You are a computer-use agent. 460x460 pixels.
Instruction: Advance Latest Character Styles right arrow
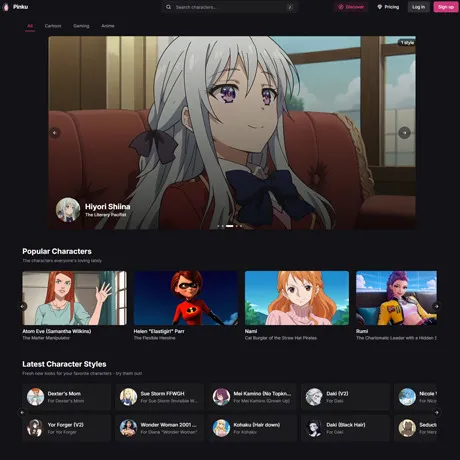pyautogui.click(x=437, y=412)
